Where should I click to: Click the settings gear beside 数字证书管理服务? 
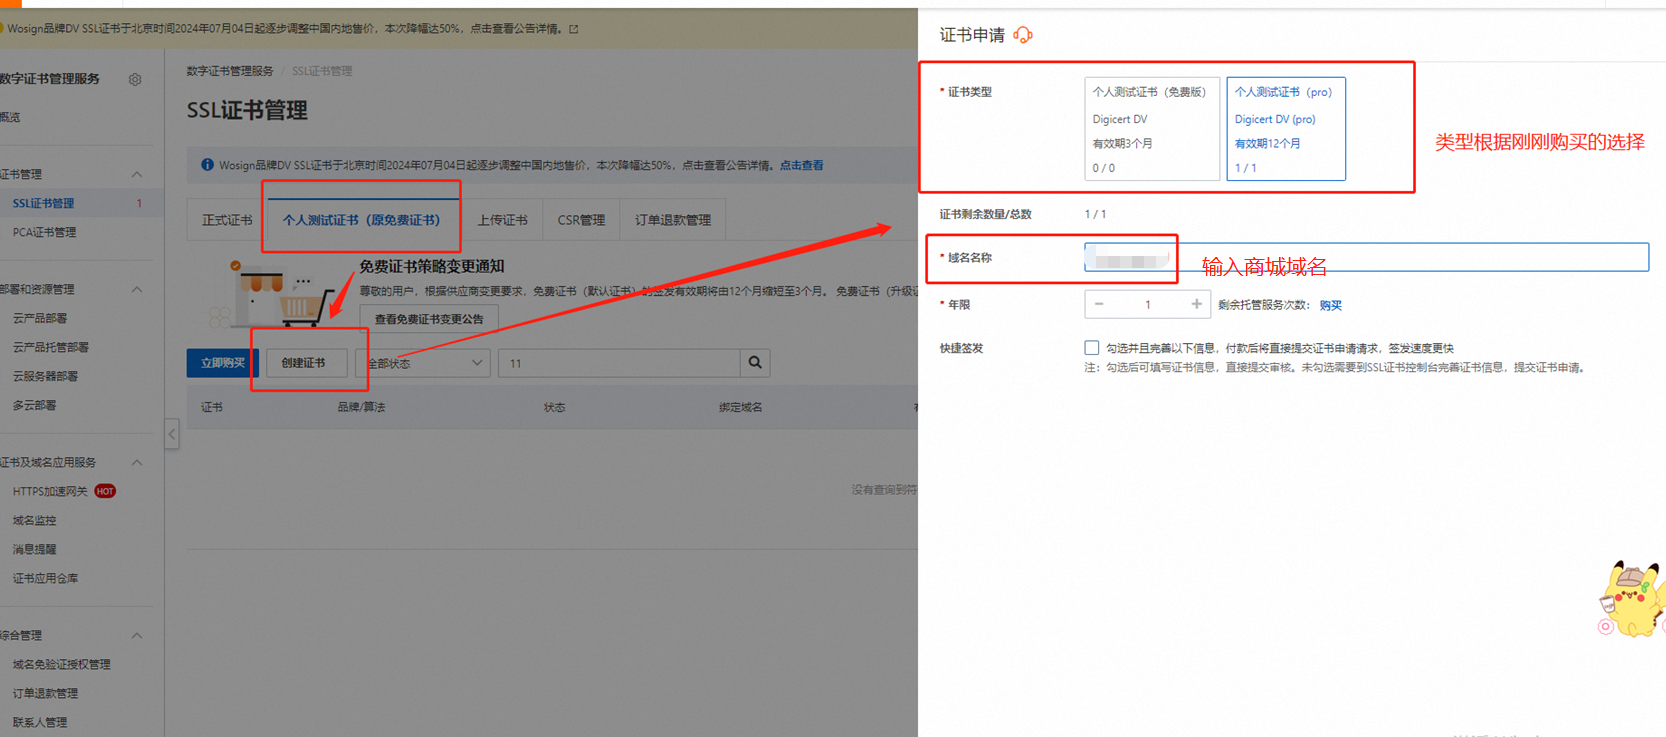coord(135,80)
